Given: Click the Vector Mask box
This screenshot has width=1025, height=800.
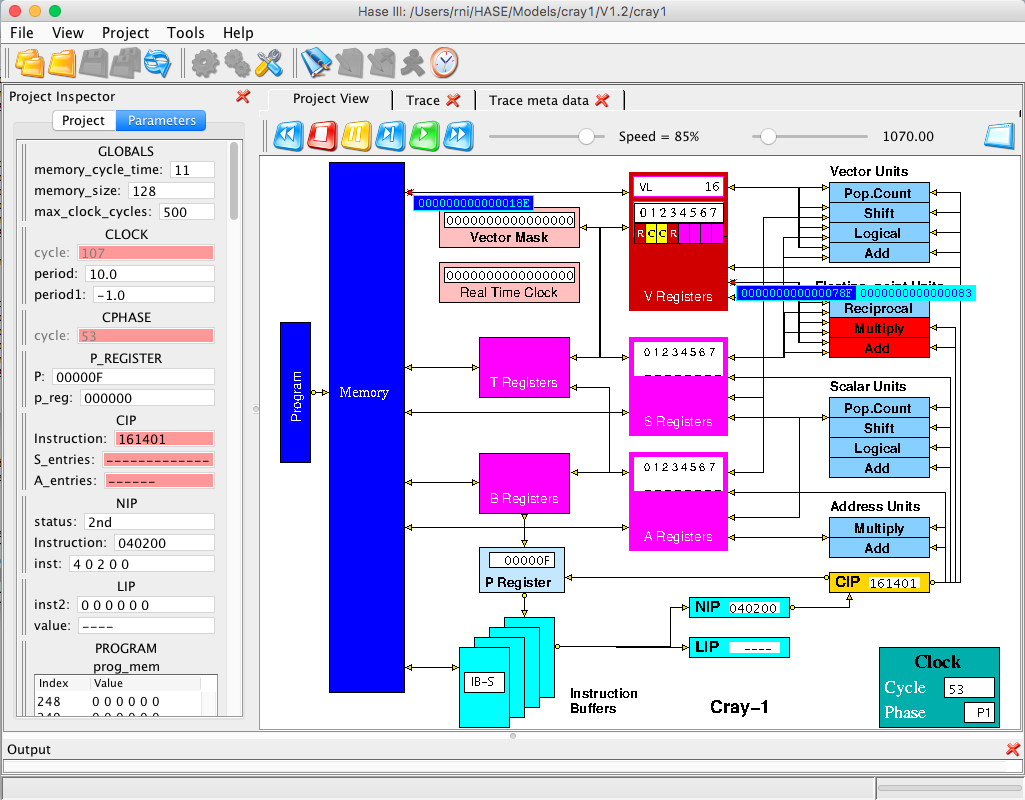Looking at the screenshot, I should coord(509,227).
